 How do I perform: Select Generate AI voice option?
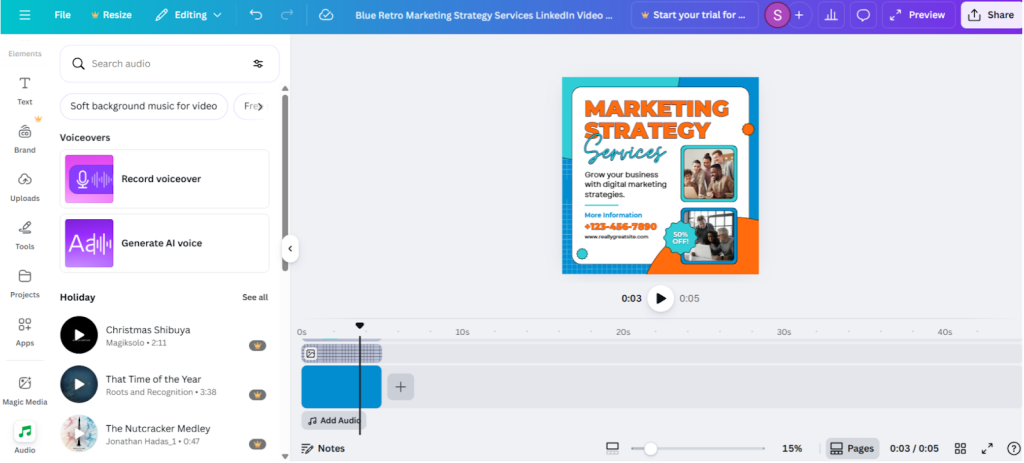tap(165, 243)
